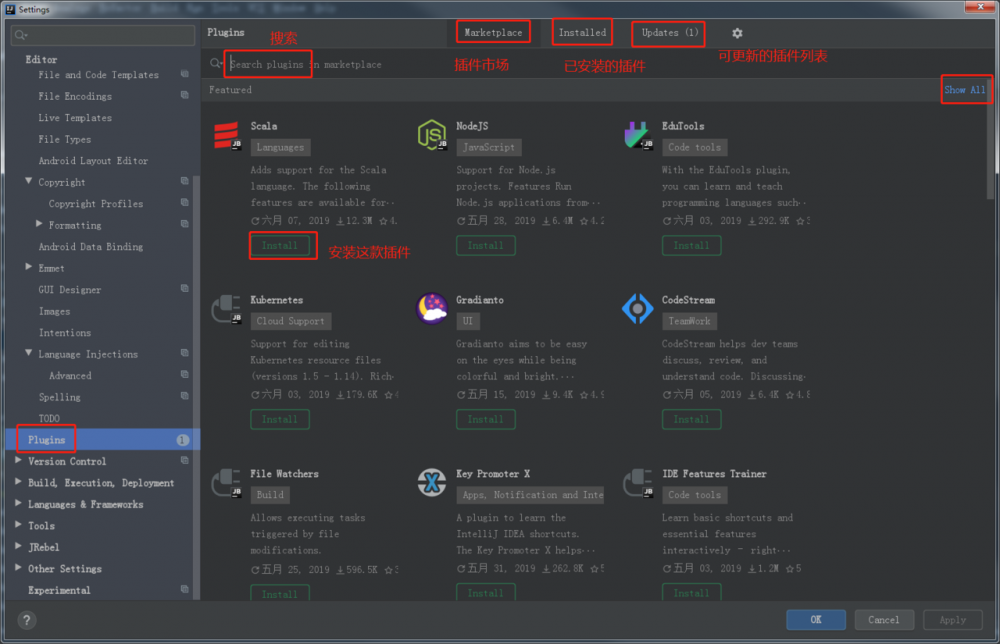
Task: Click the Scala plugin icon
Action: click(227, 135)
